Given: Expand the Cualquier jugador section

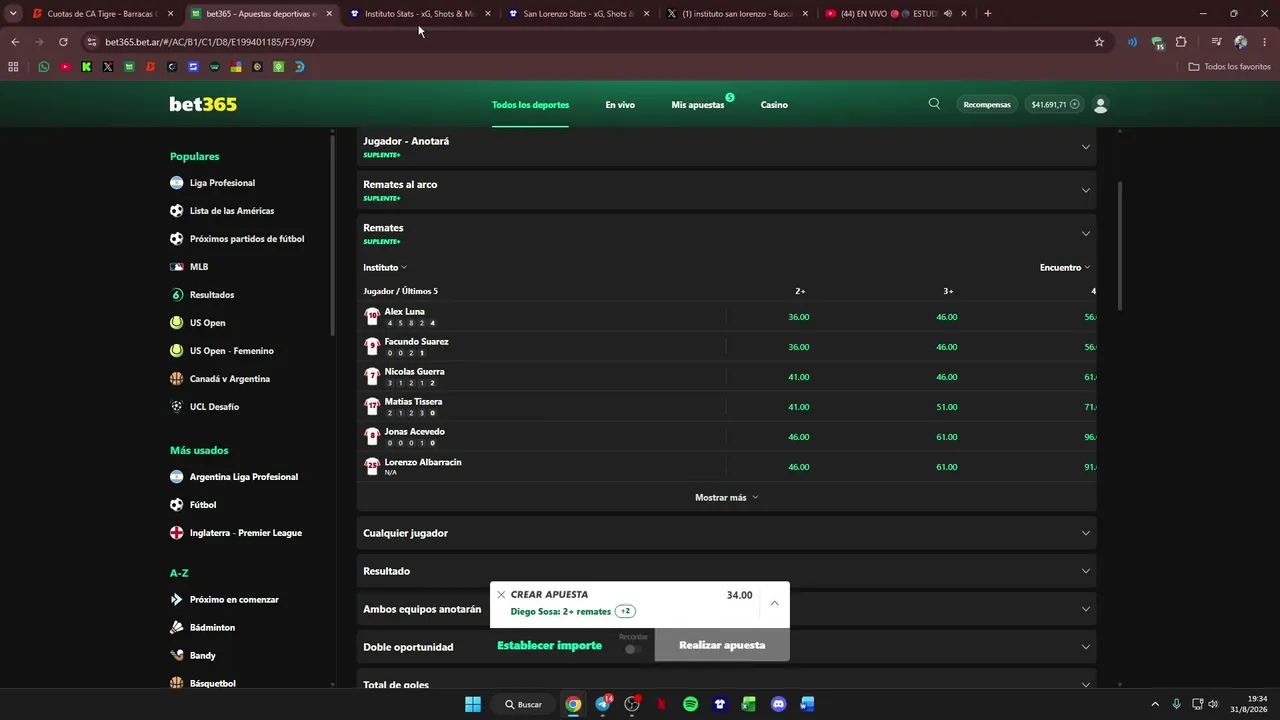Looking at the screenshot, I should 727,533.
